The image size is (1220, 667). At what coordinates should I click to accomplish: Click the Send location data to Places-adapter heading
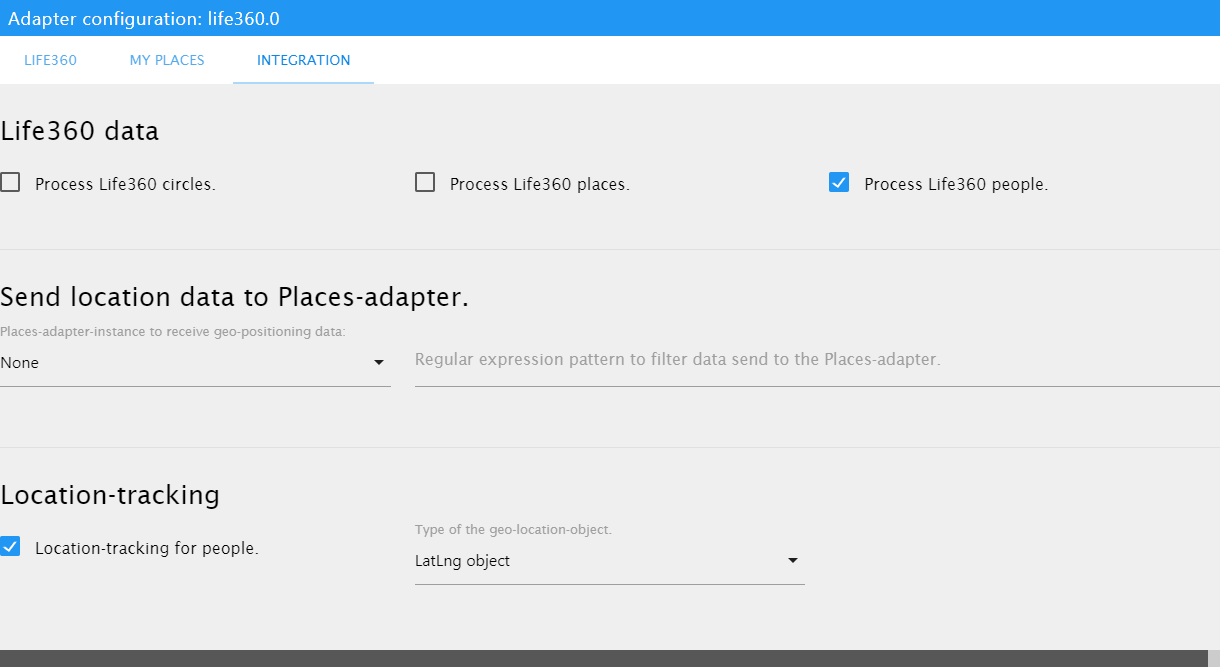pos(235,297)
